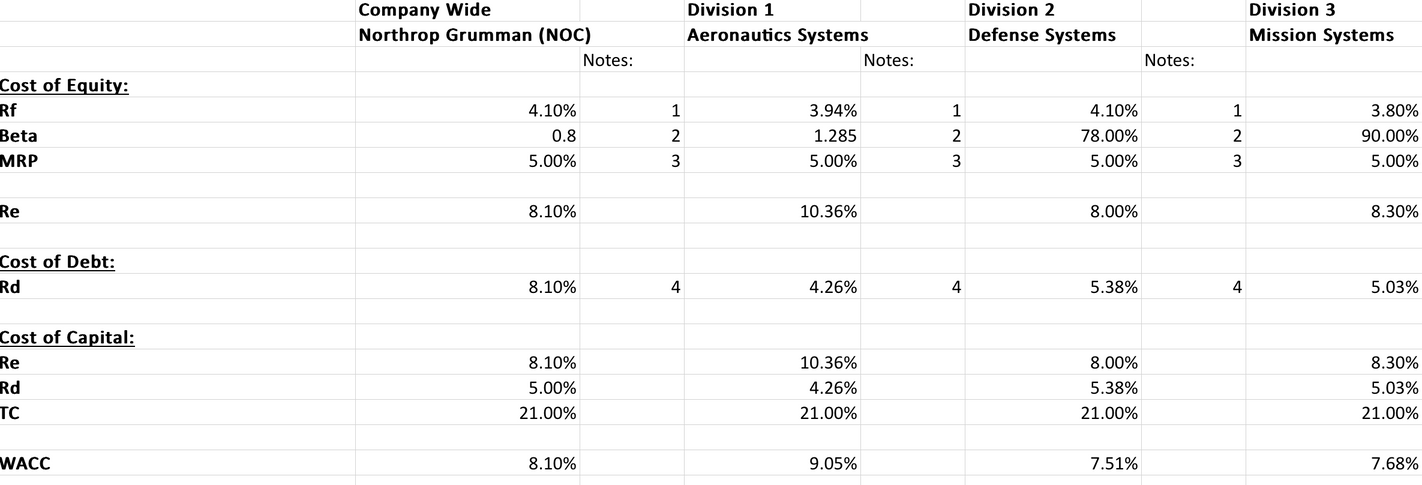1422x485 pixels.
Task: Select the Division 2 WACC value 7.51%
Action: click(1110, 463)
